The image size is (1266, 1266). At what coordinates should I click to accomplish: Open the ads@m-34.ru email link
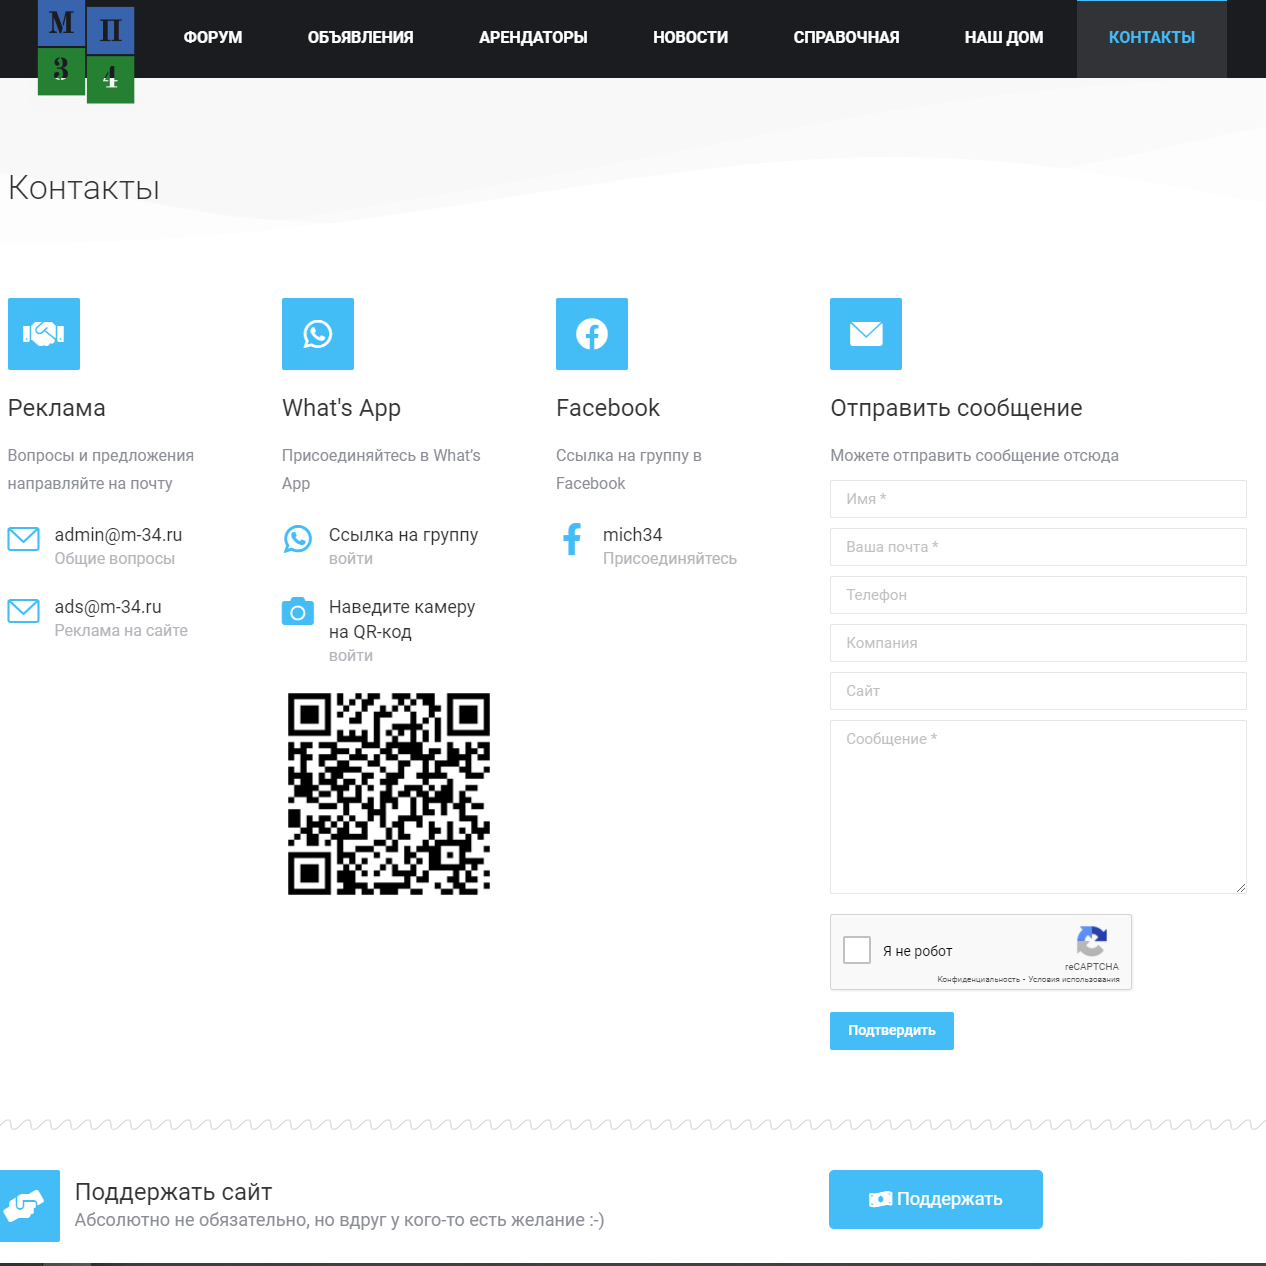pyautogui.click(x=108, y=607)
